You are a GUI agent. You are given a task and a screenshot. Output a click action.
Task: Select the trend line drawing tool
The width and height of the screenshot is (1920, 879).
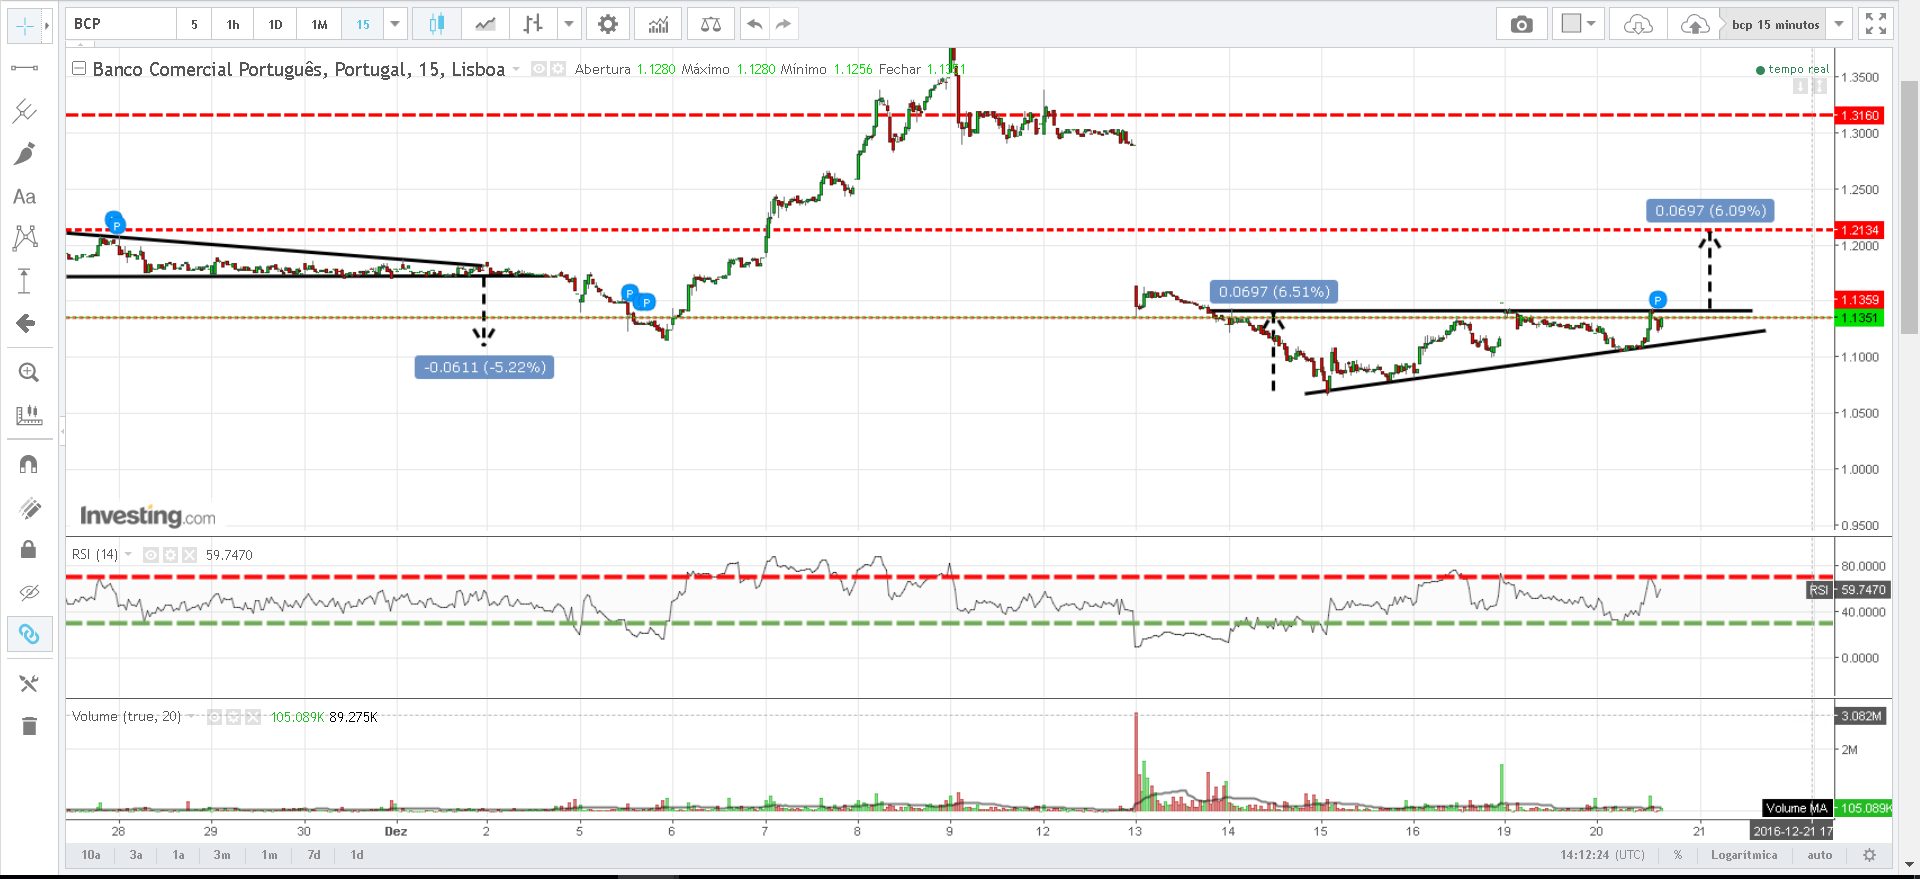coord(24,68)
